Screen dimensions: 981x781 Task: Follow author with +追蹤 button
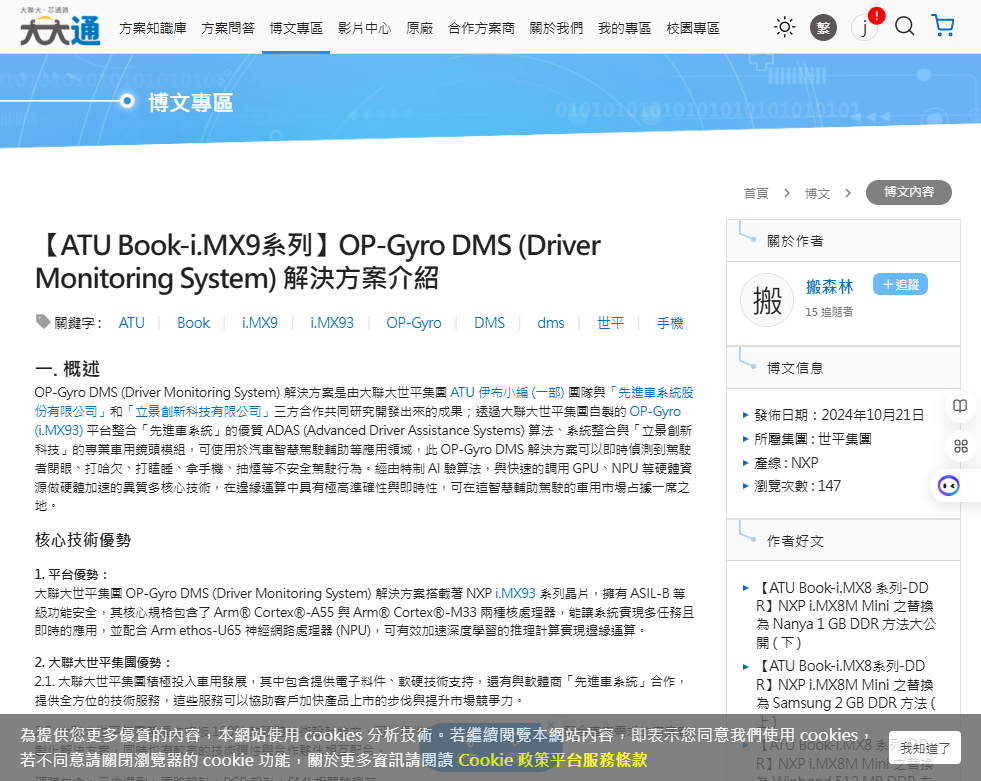pyautogui.click(x=900, y=285)
